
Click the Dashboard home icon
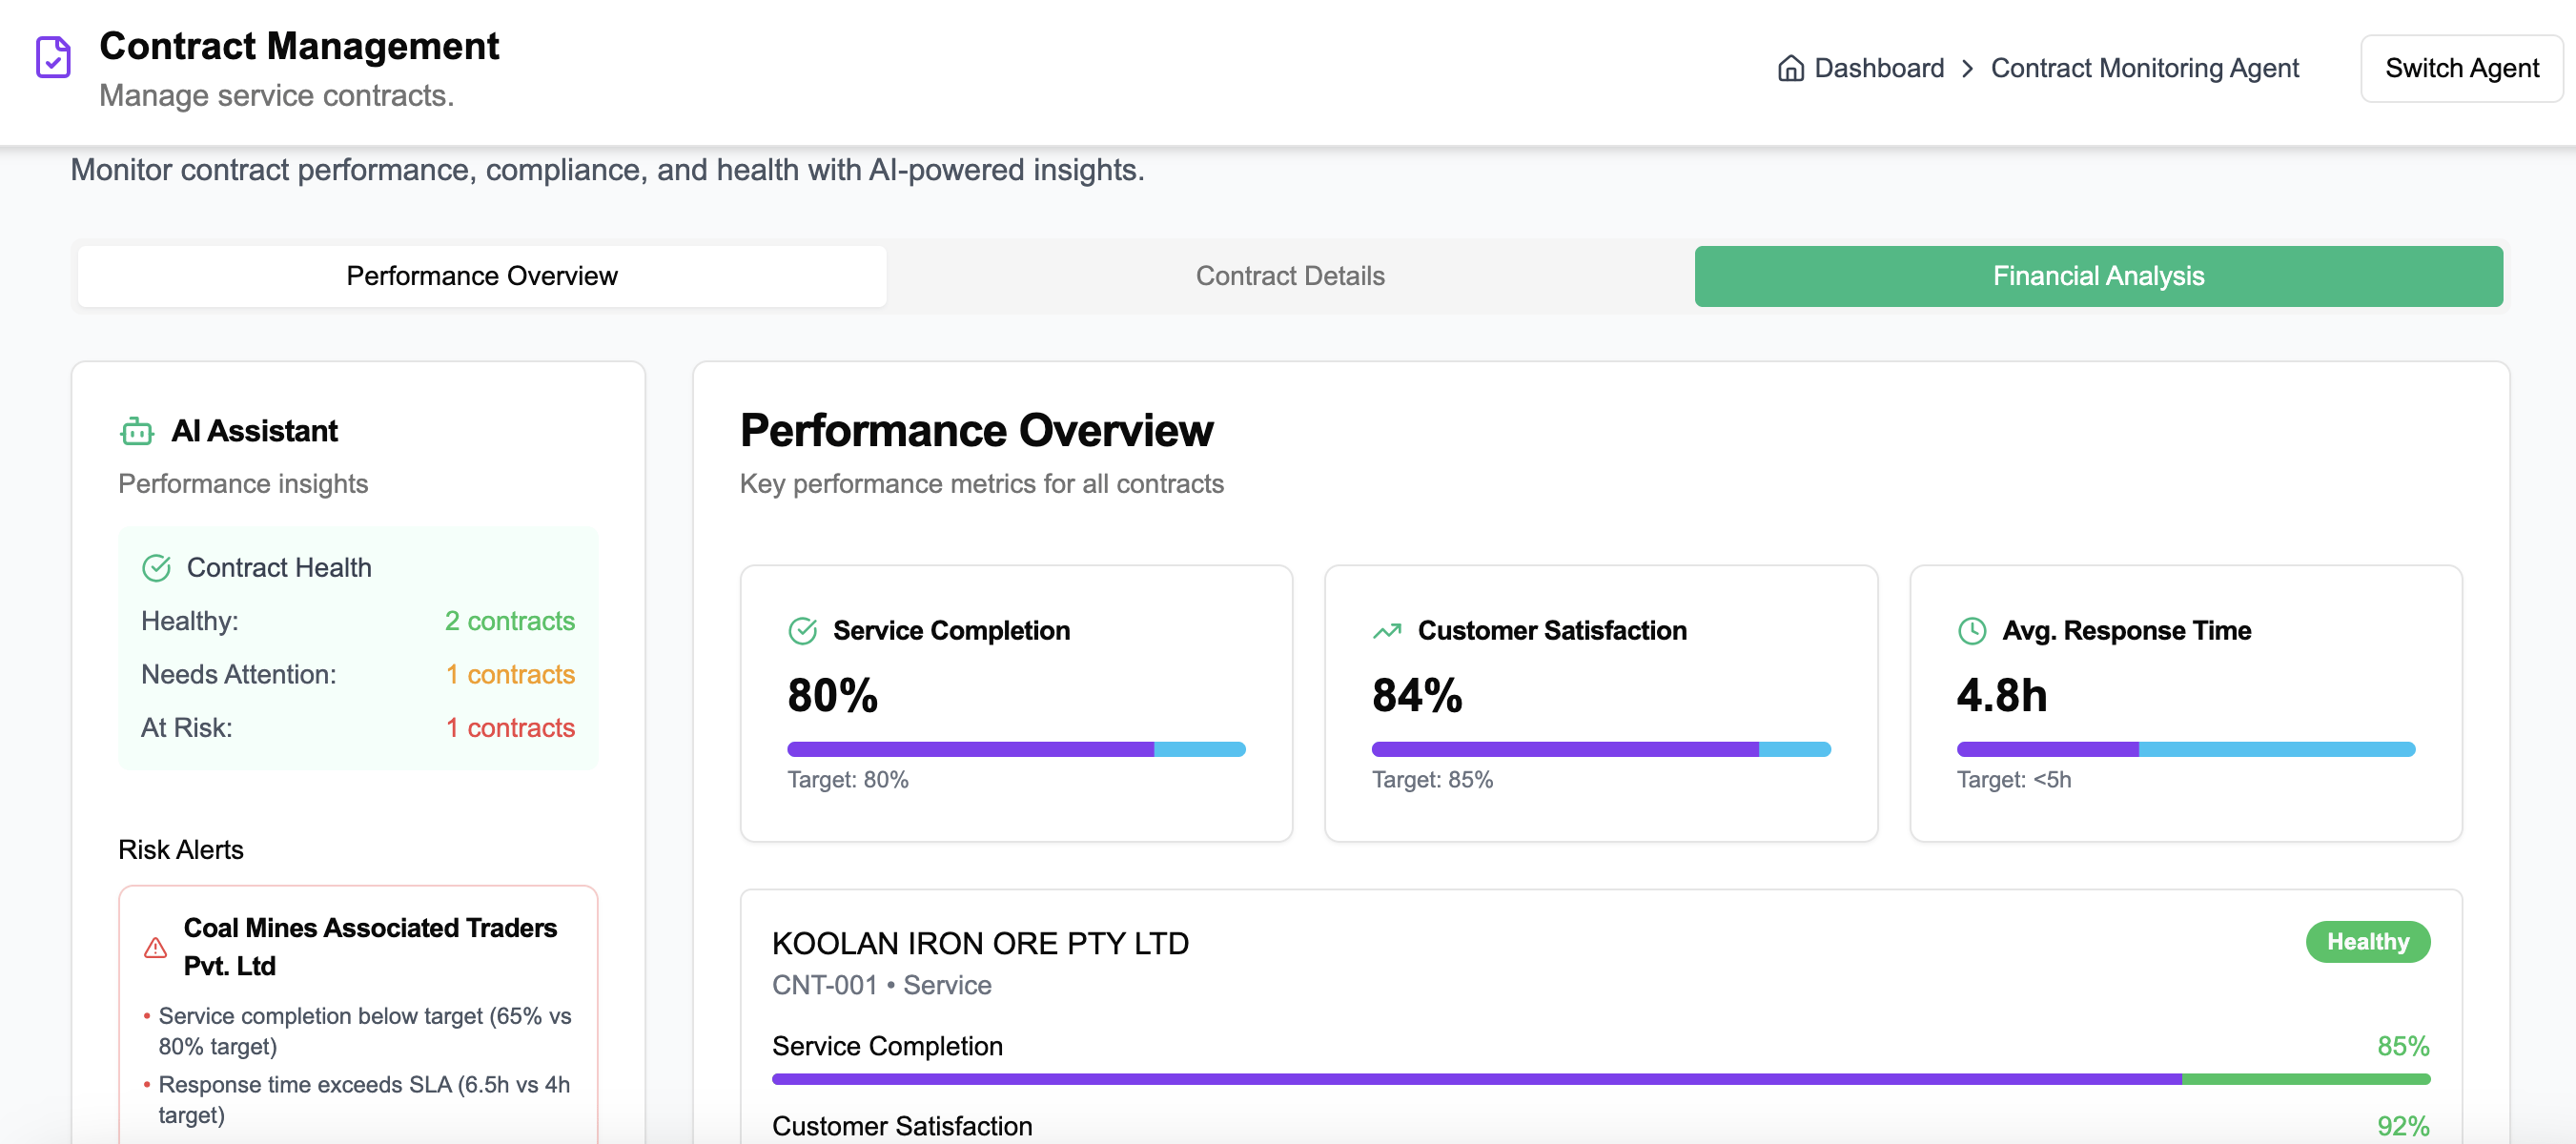[x=1790, y=68]
